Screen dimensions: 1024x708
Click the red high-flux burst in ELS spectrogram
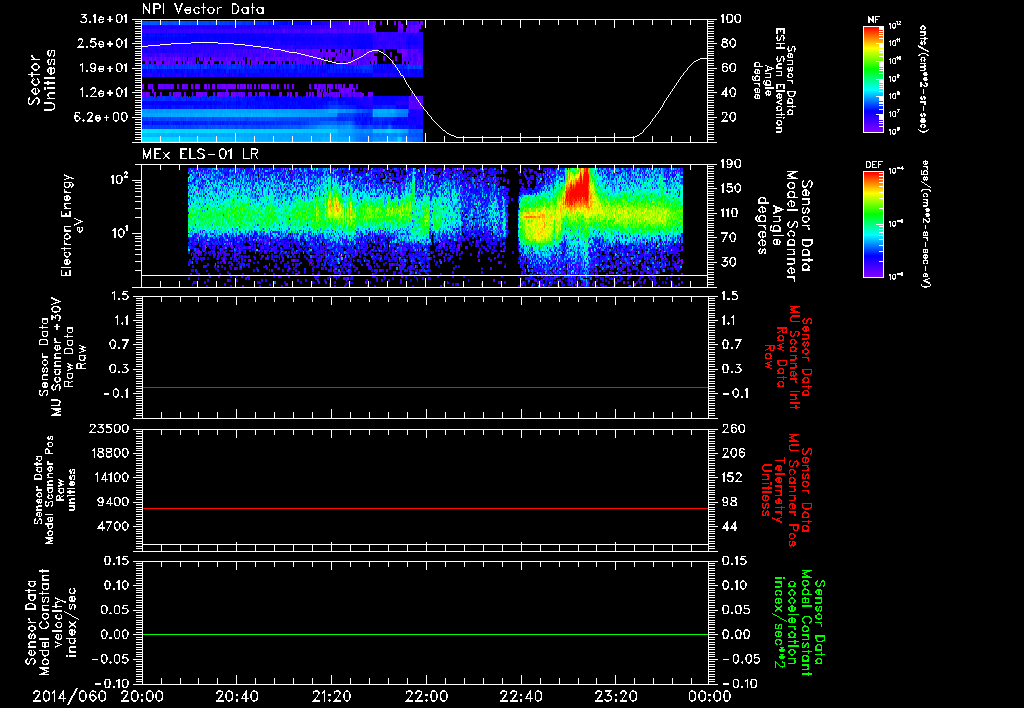pos(577,189)
